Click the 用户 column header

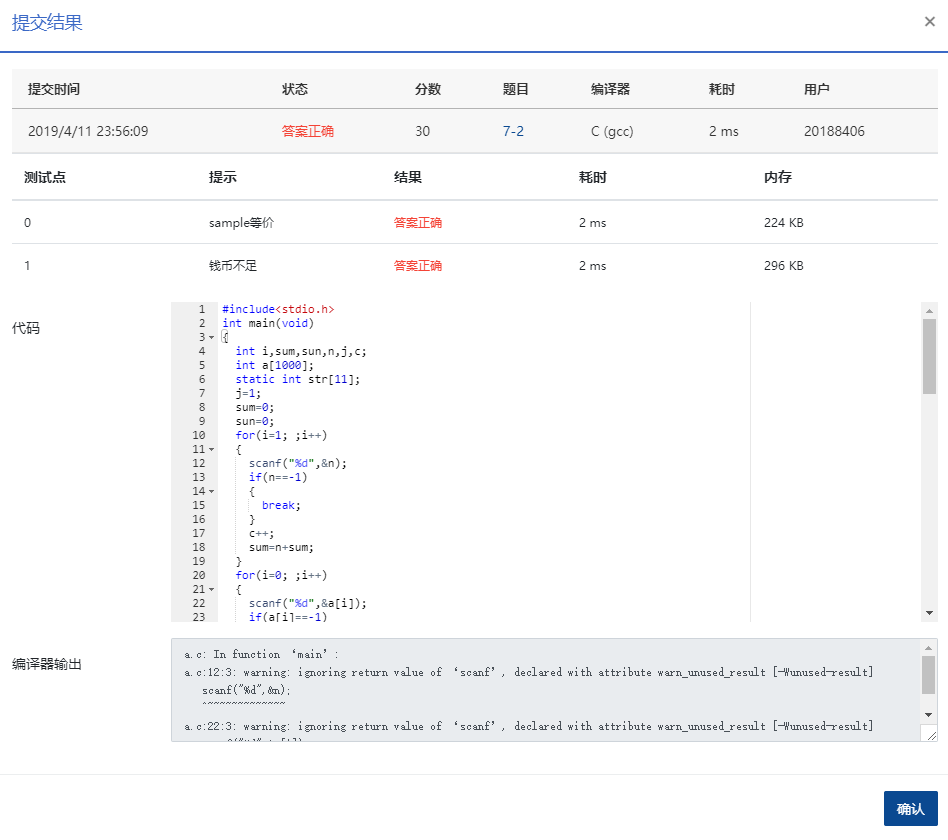click(817, 89)
